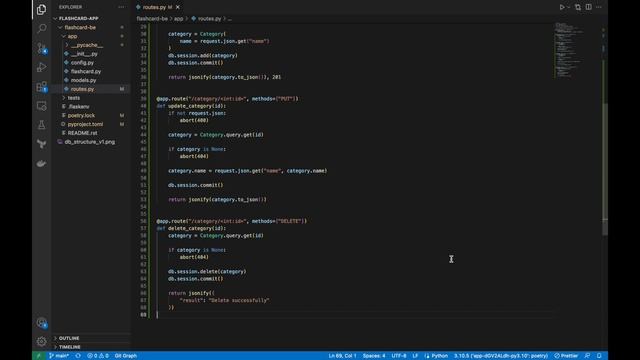Open the Accounts menu icon
The height and width of the screenshot is (360, 640).
(41, 322)
